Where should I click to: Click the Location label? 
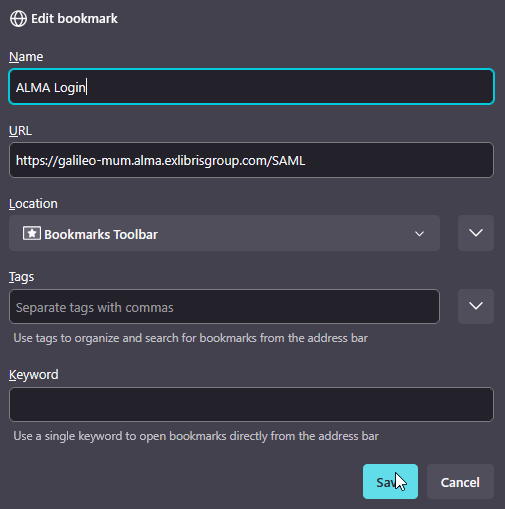[x=33, y=204]
